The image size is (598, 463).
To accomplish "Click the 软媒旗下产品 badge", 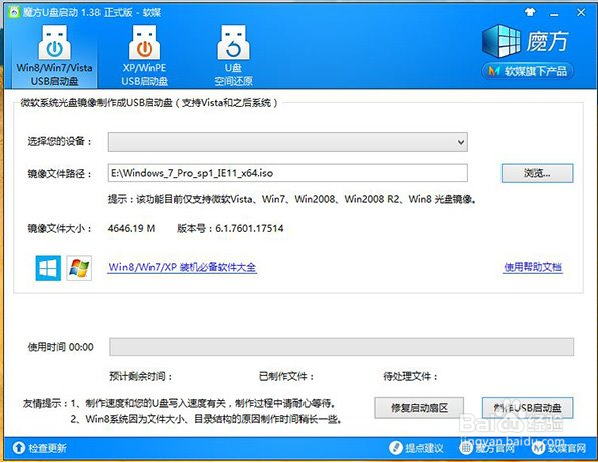I will point(528,71).
